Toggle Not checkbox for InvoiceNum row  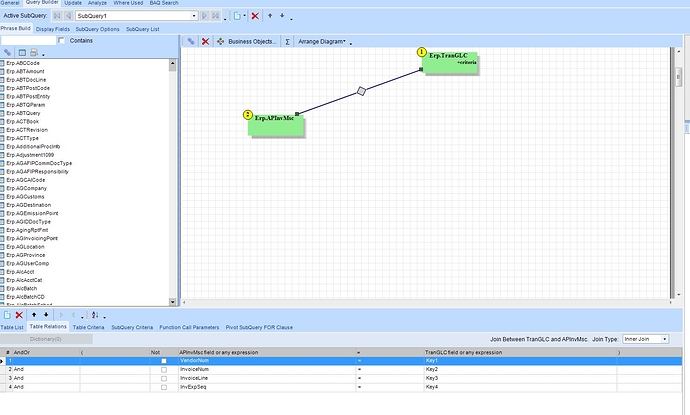coord(164,370)
